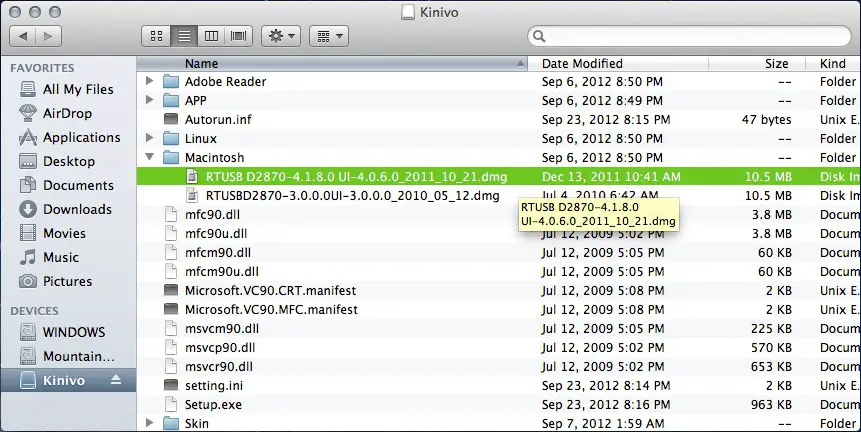Select the Setup.exe file icon
861x432 pixels.
(x=171, y=405)
